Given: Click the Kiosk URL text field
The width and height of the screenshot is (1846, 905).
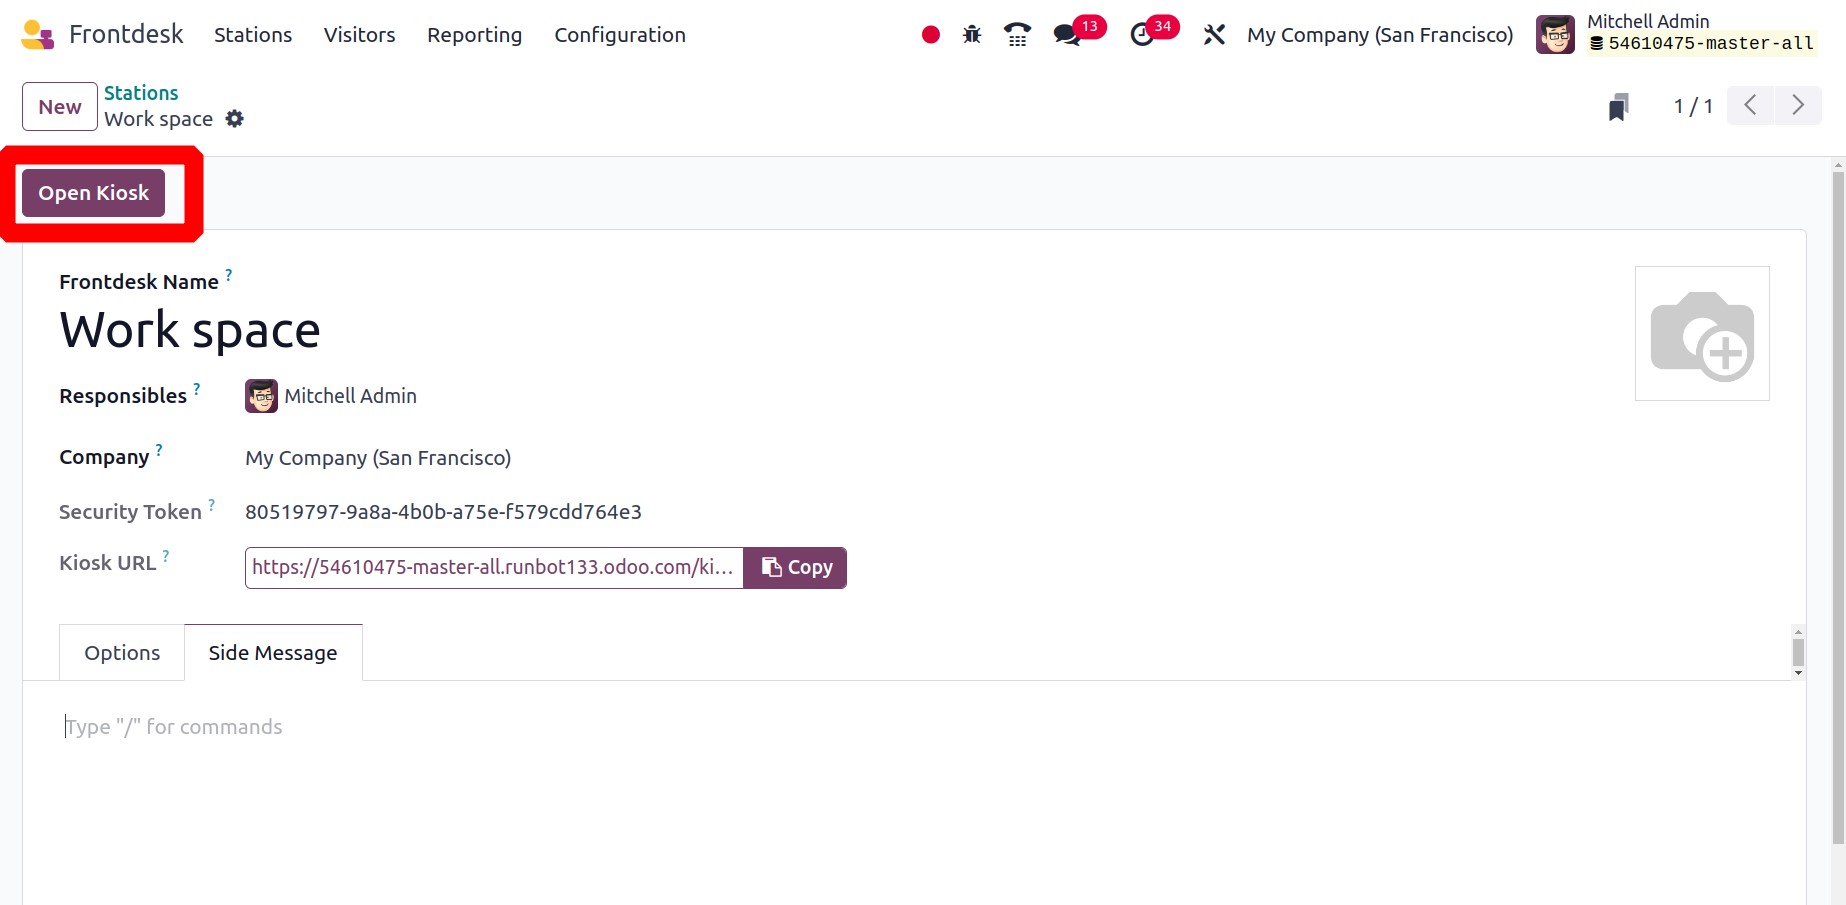Looking at the screenshot, I should point(494,568).
